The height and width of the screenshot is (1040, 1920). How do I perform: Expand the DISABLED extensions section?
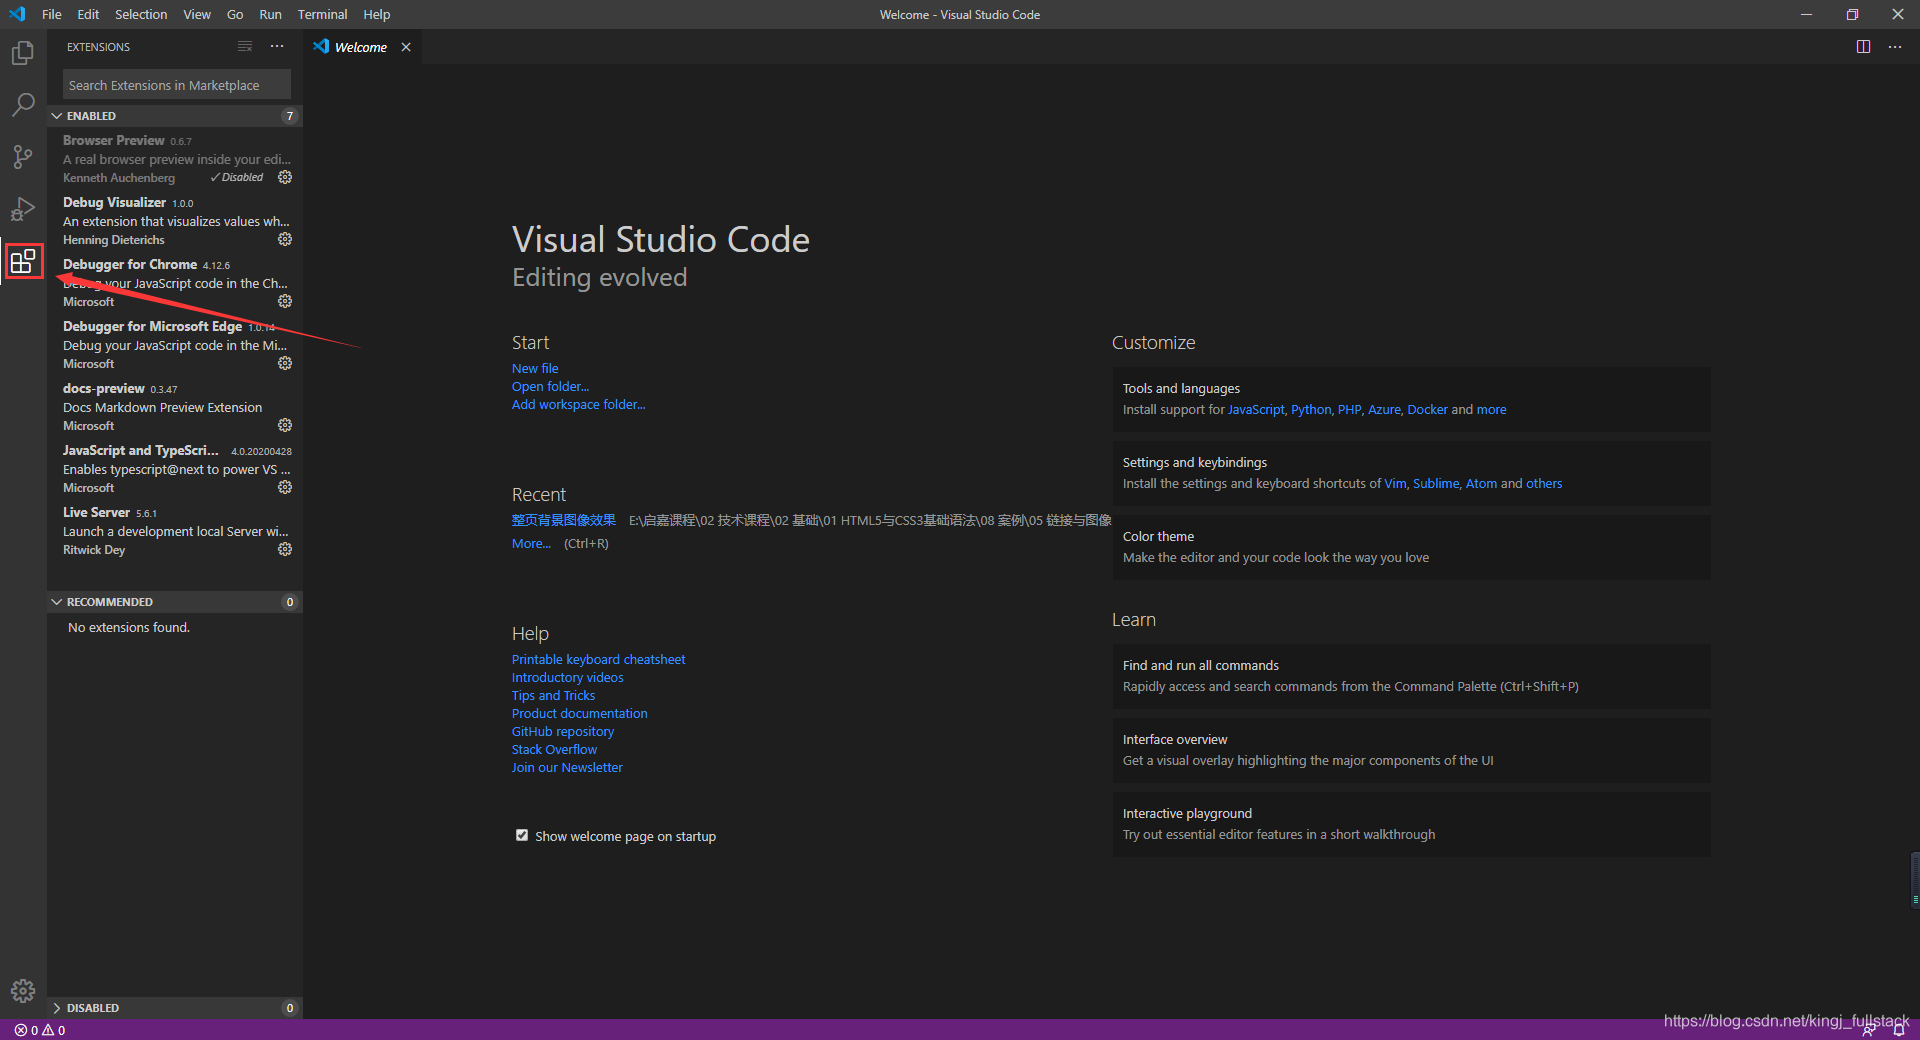tap(175, 1008)
